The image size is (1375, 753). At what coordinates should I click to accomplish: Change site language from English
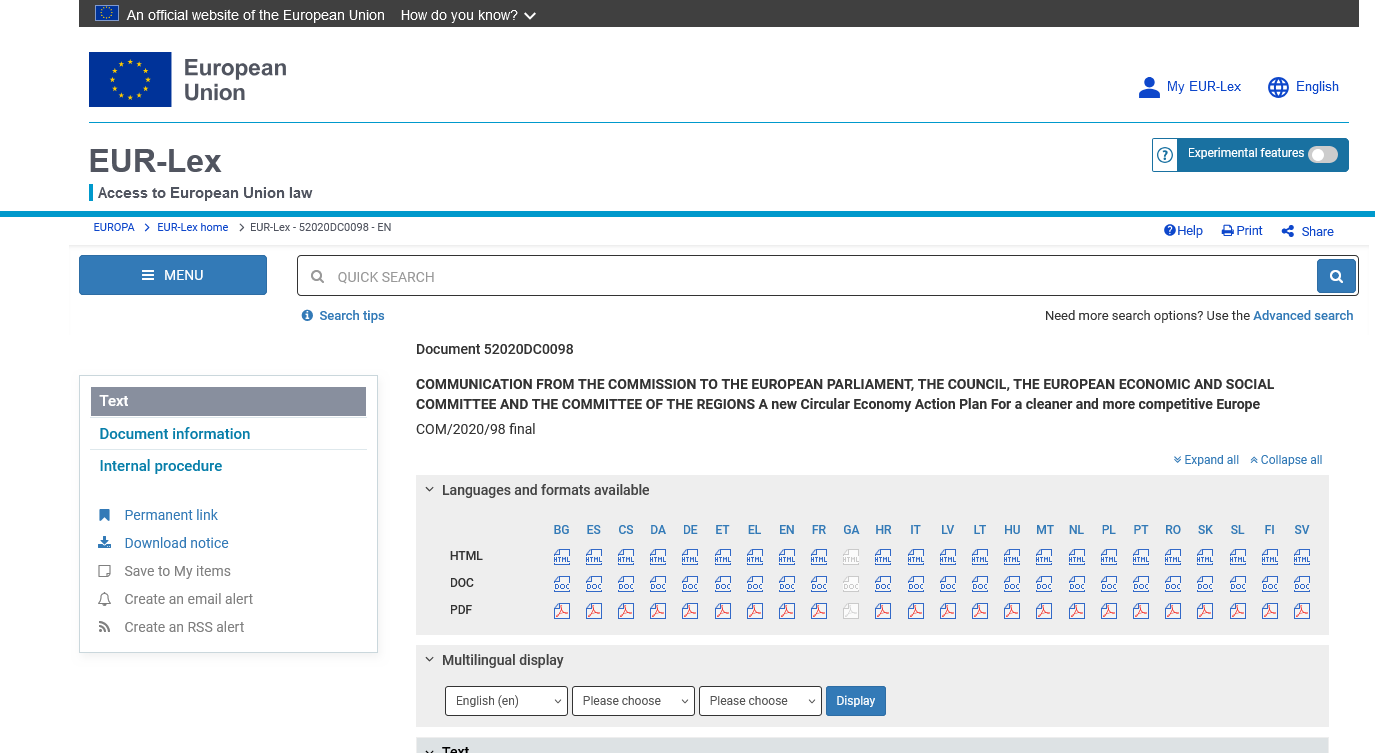coord(1303,87)
